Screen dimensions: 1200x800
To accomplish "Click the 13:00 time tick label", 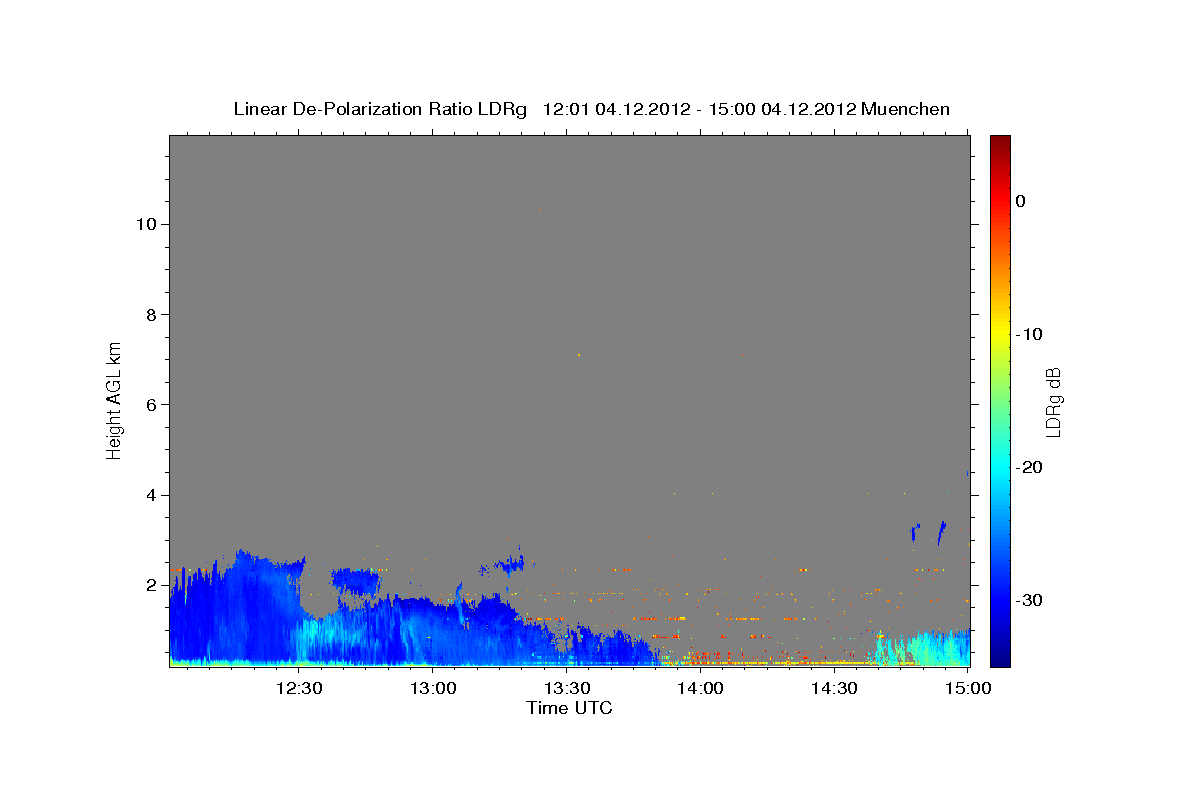I will tap(432, 688).
